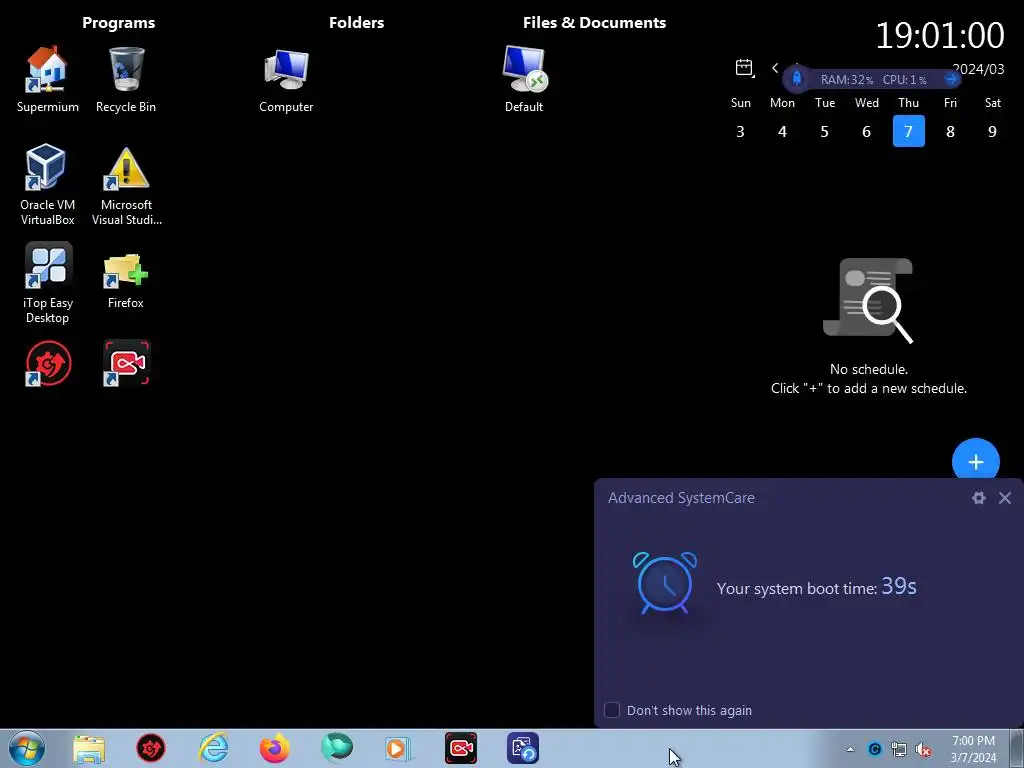1024x768 pixels.
Task: Launch Oracle VM VirtualBox shortcut
Action: pyautogui.click(x=47, y=185)
